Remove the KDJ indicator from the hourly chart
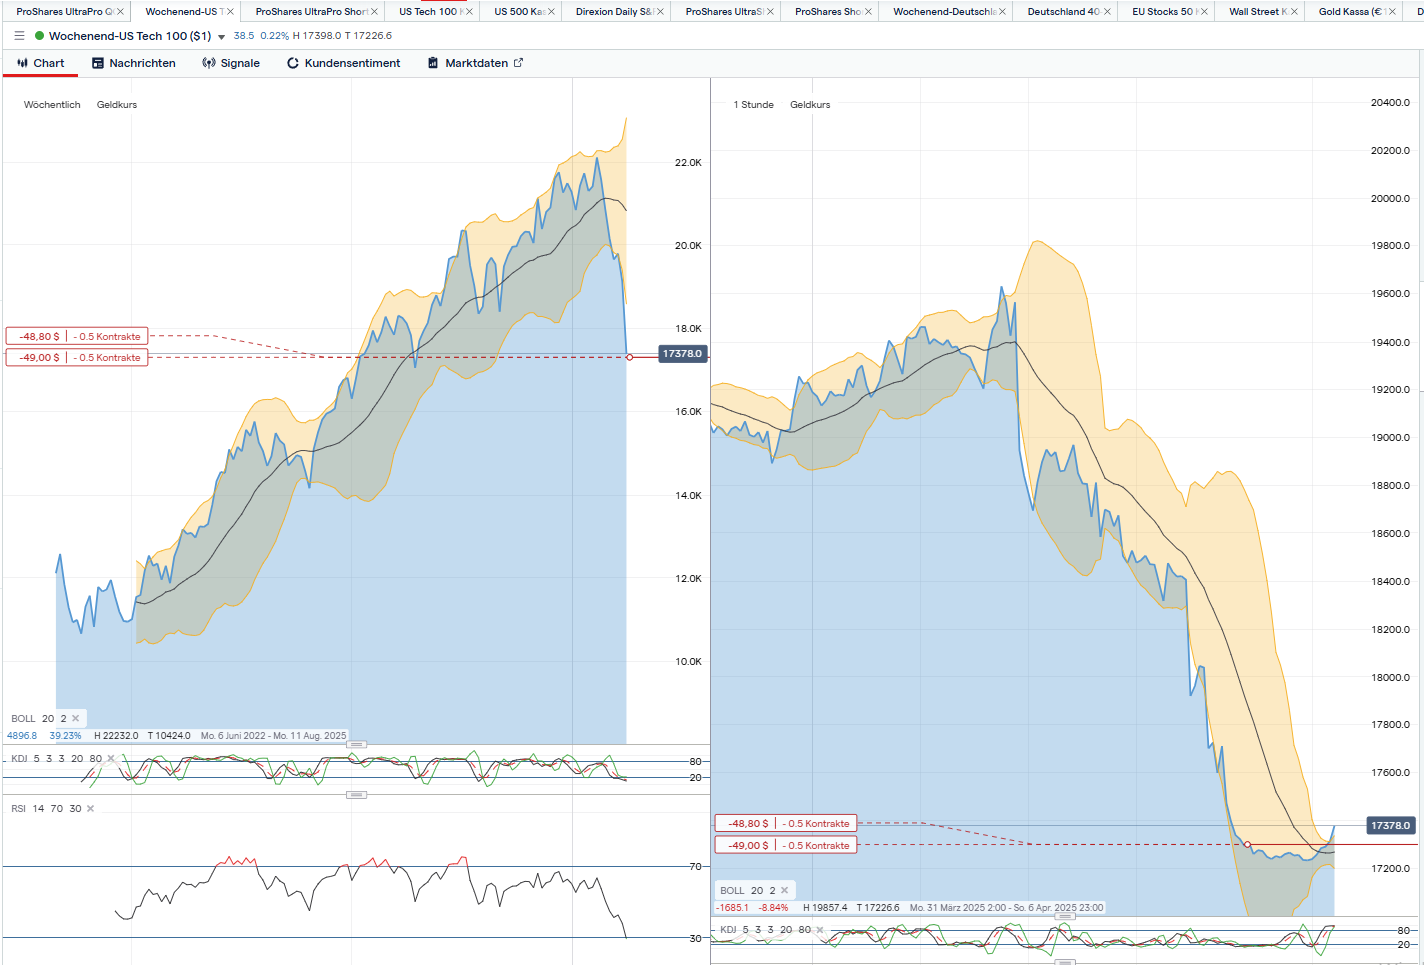Image resolution: width=1424 pixels, height=965 pixels. [819, 930]
